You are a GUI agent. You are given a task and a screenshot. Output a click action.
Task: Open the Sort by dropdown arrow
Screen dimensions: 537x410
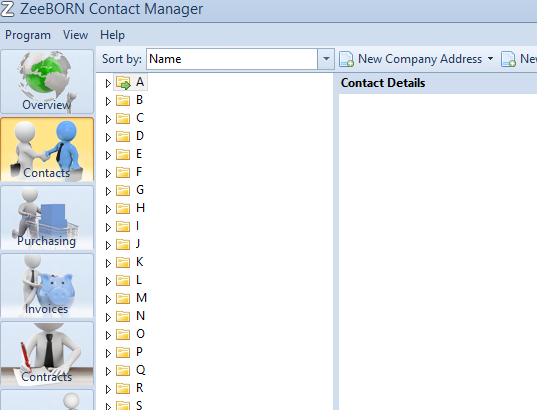(x=326, y=59)
